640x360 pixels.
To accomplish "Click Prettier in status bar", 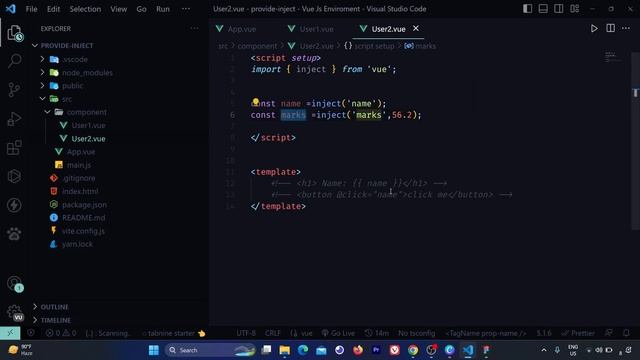I will [x=578, y=333].
